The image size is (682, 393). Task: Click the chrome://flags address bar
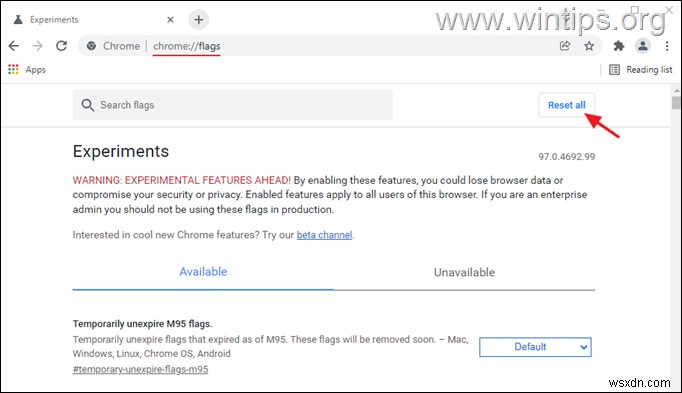tap(339, 46)
